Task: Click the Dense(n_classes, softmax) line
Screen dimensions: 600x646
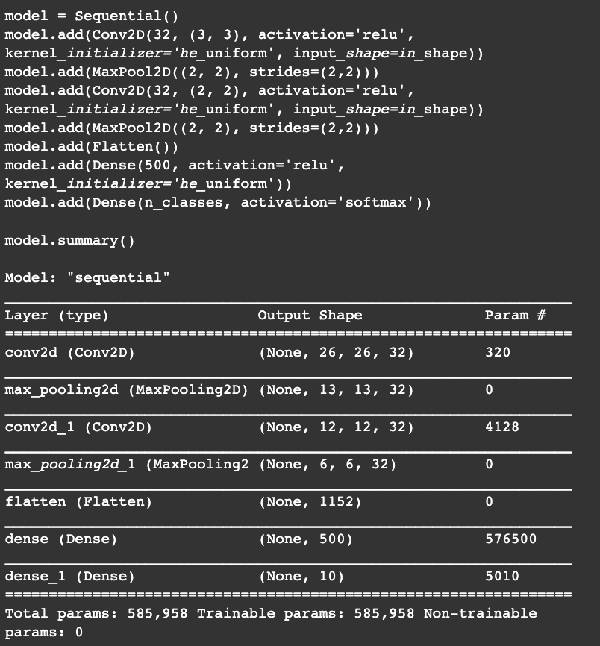Action: (x=218, y=203)
